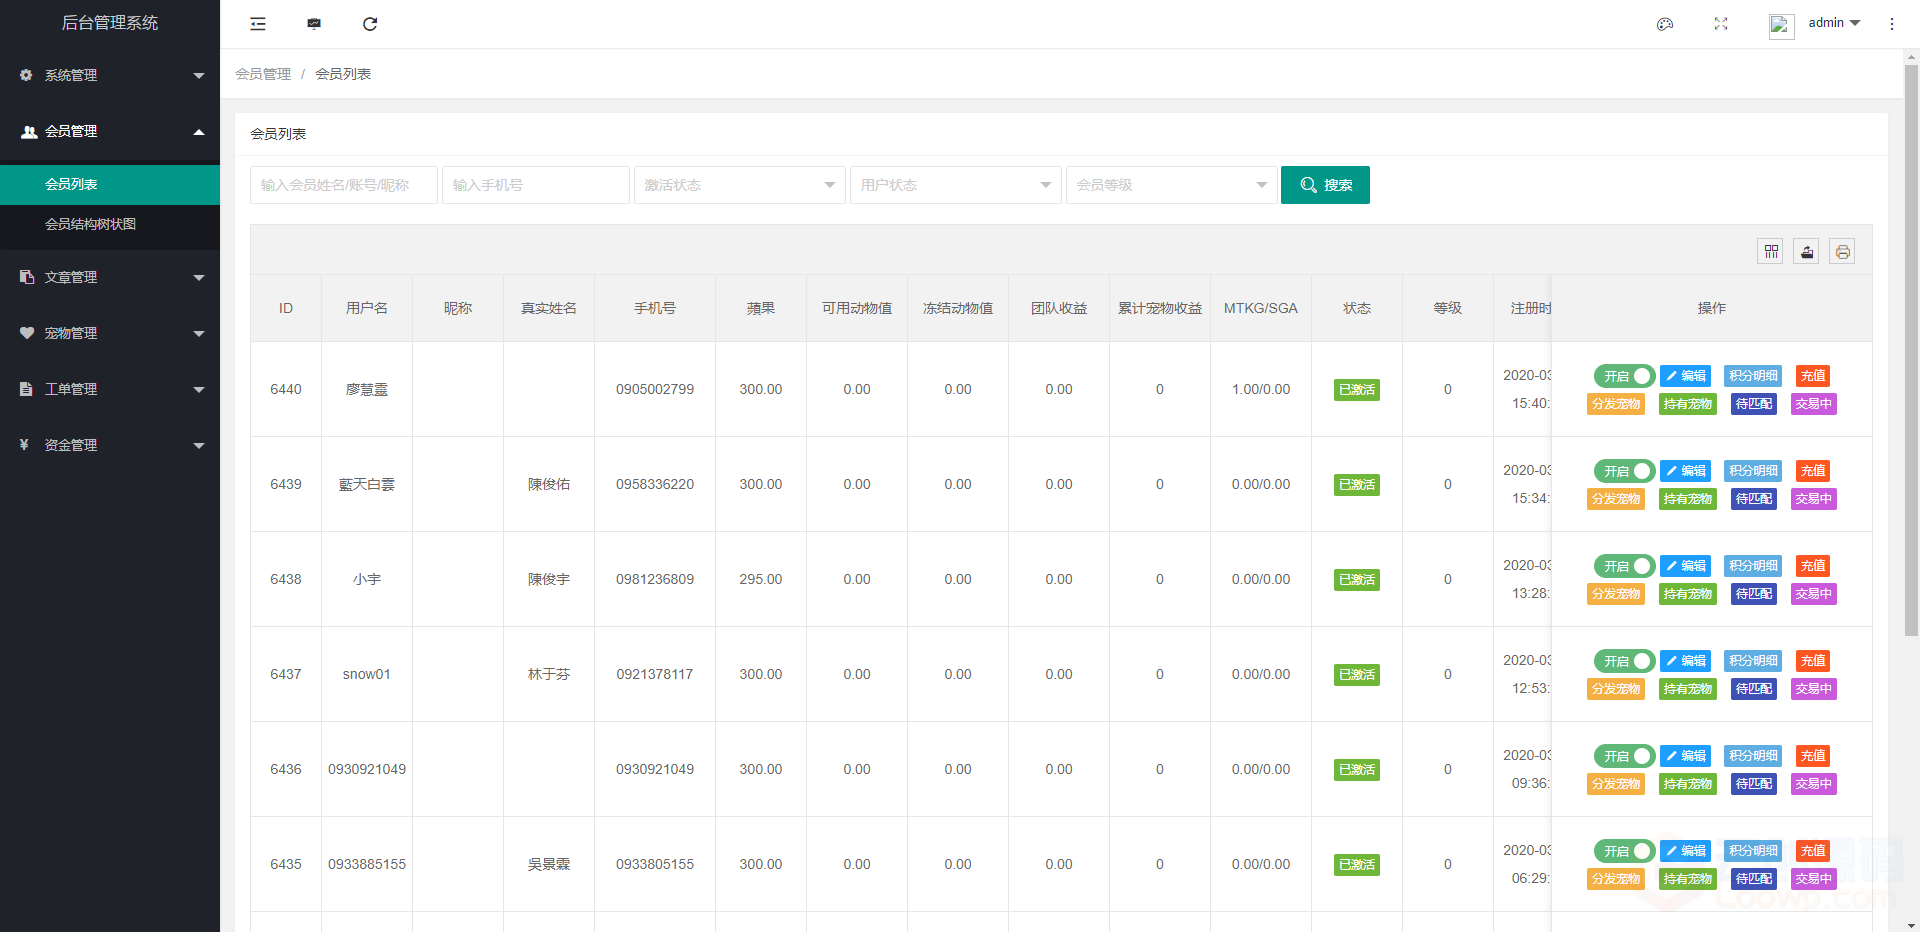Image resolution: width=1920 pixels, height=932 pixels.
Task: Select 会员列表 in the sidebar
Action: click(110, 184)
